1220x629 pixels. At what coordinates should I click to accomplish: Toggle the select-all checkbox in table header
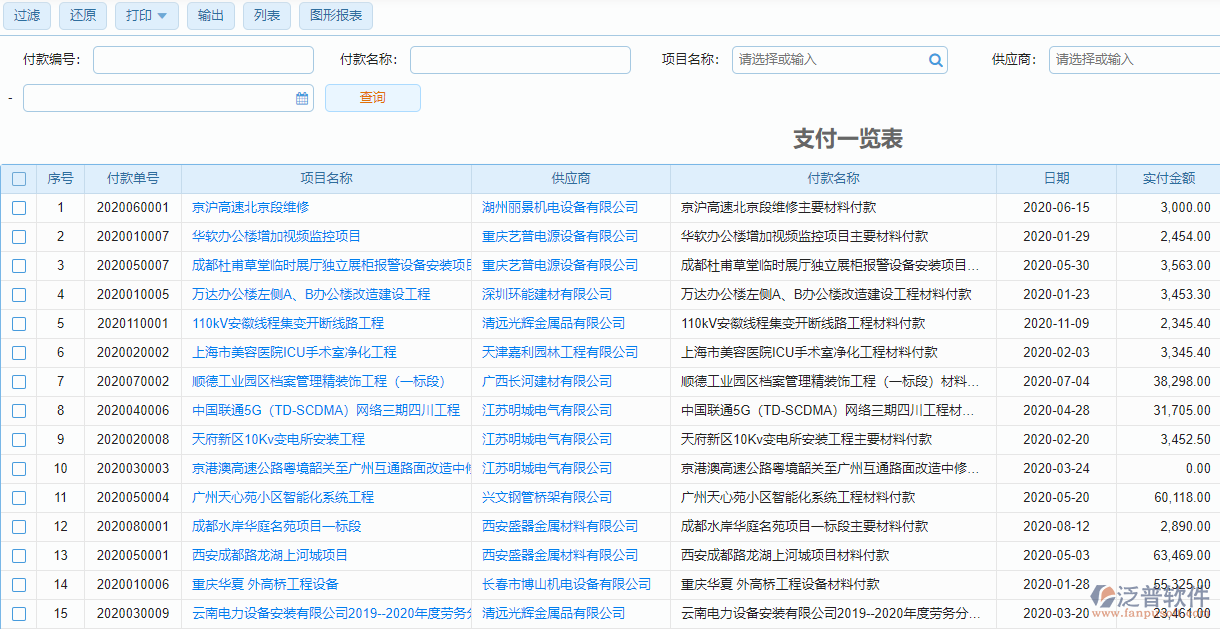pyautogui.click(x=19, y=178)
